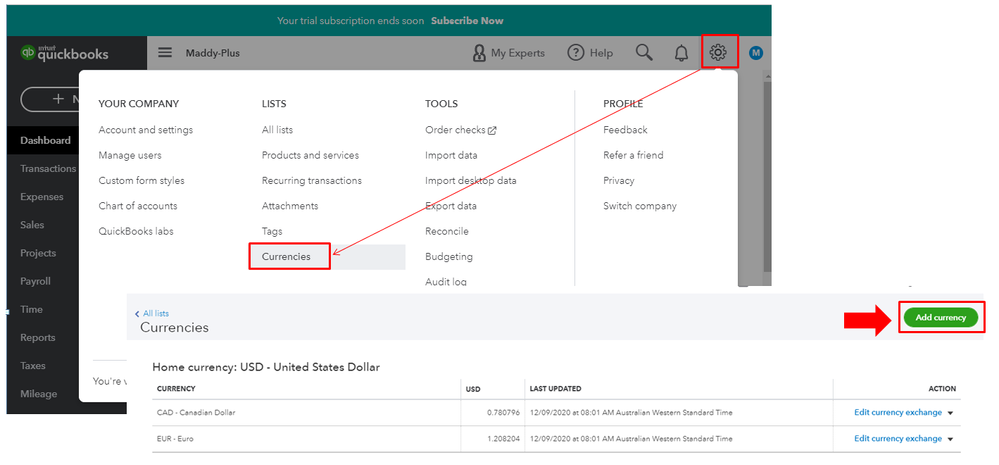Viewport: 999px width, 465px height.
Task: Click the CURRENCY column header
Action: coord(176,389)
